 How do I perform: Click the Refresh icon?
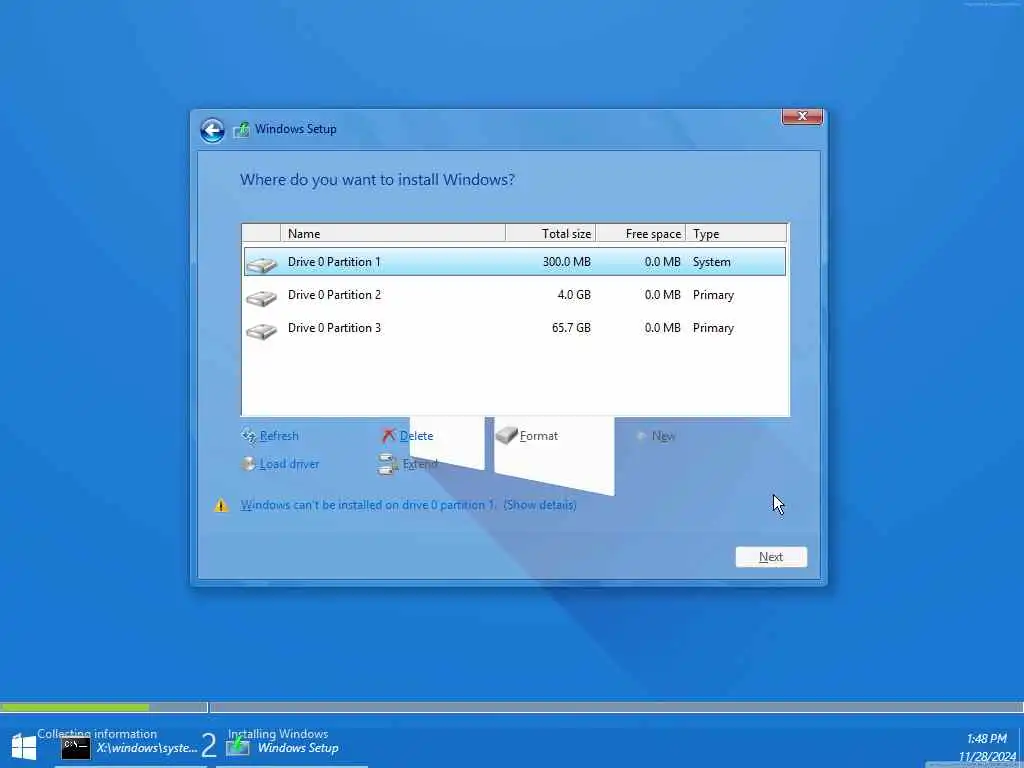point(249,436)
